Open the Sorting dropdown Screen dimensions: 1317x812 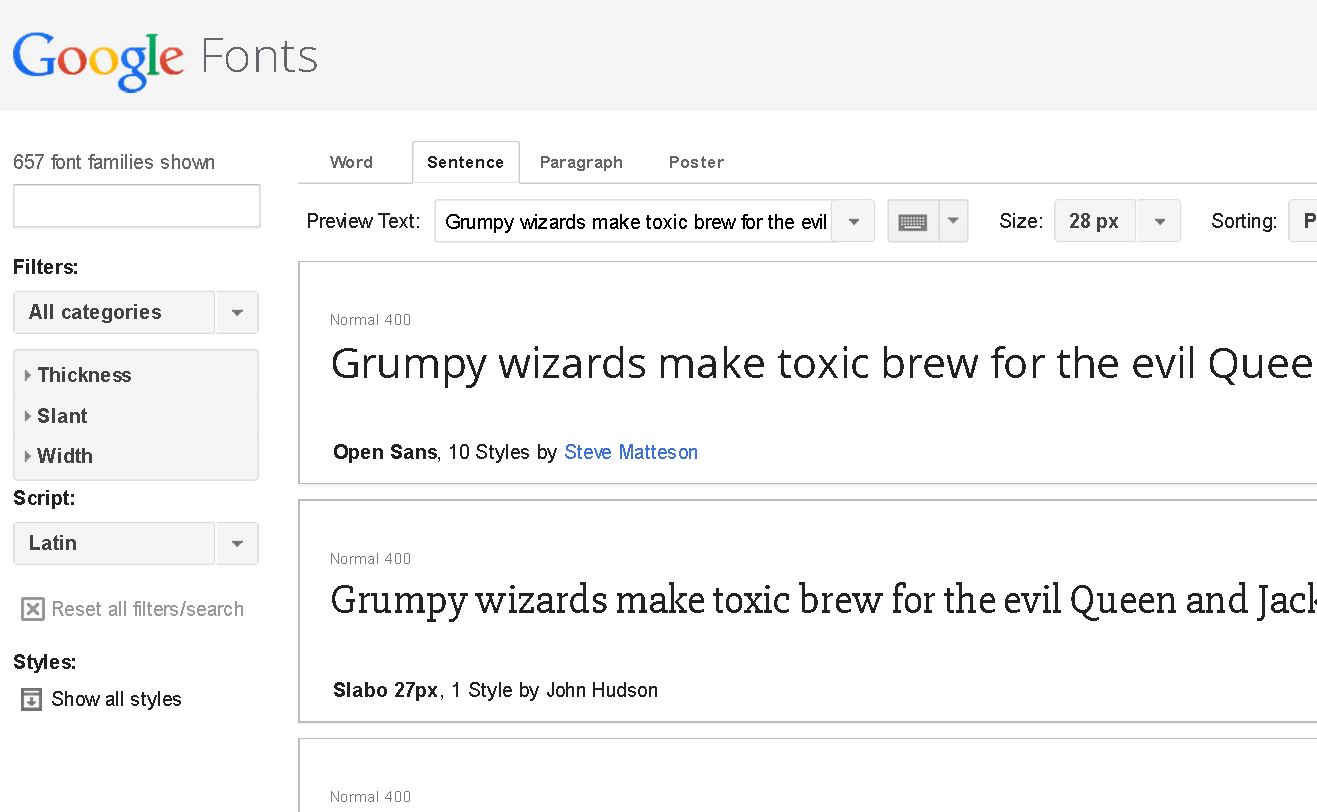pos(1302,221)
